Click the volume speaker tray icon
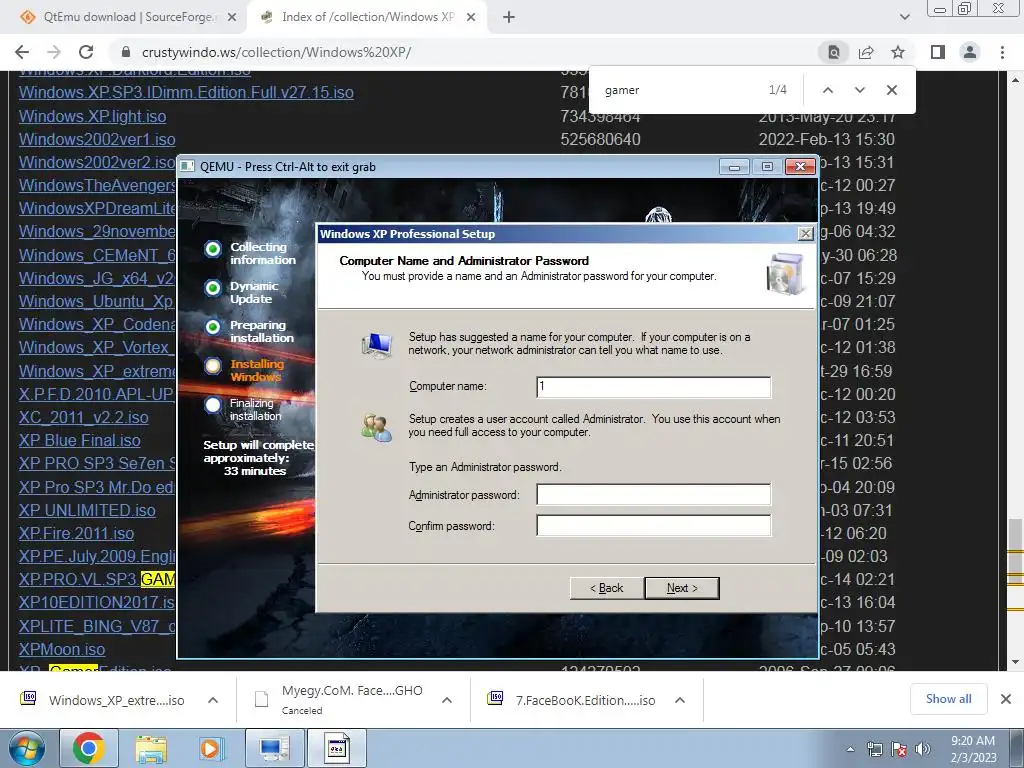1024x768 pixels. [x=923, y=749]
